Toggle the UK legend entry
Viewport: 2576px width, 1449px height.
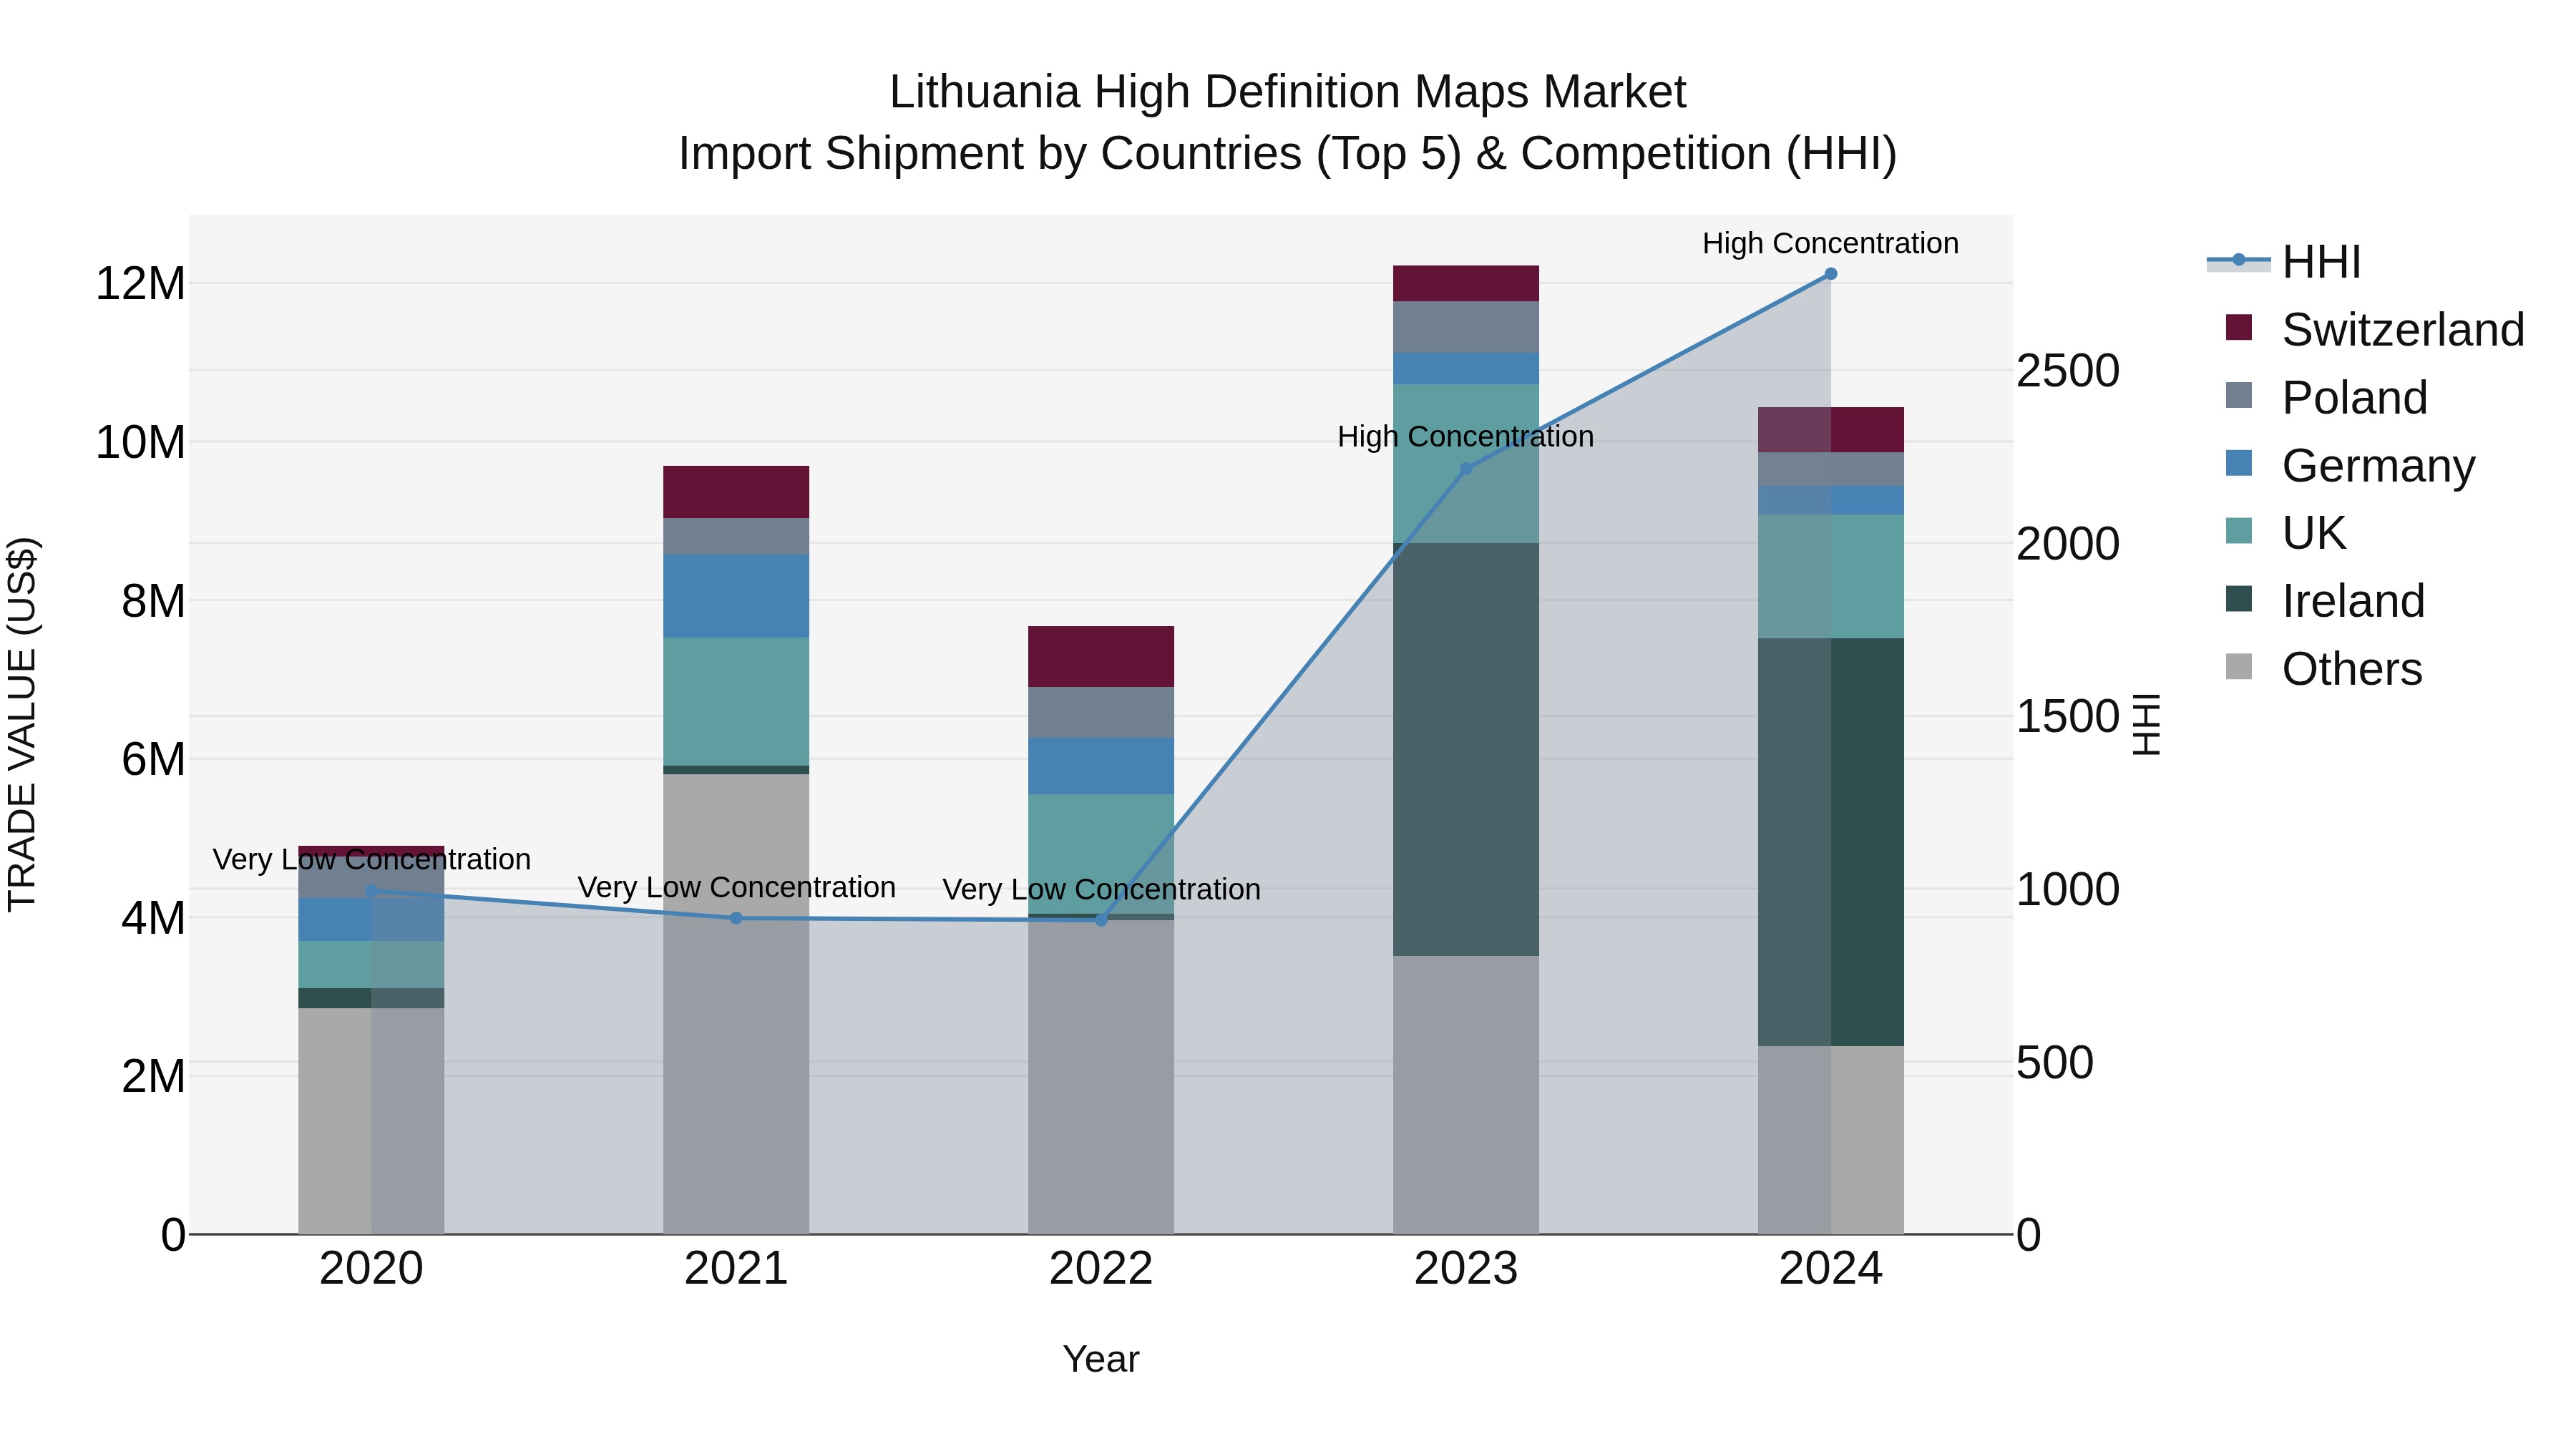2286,533
